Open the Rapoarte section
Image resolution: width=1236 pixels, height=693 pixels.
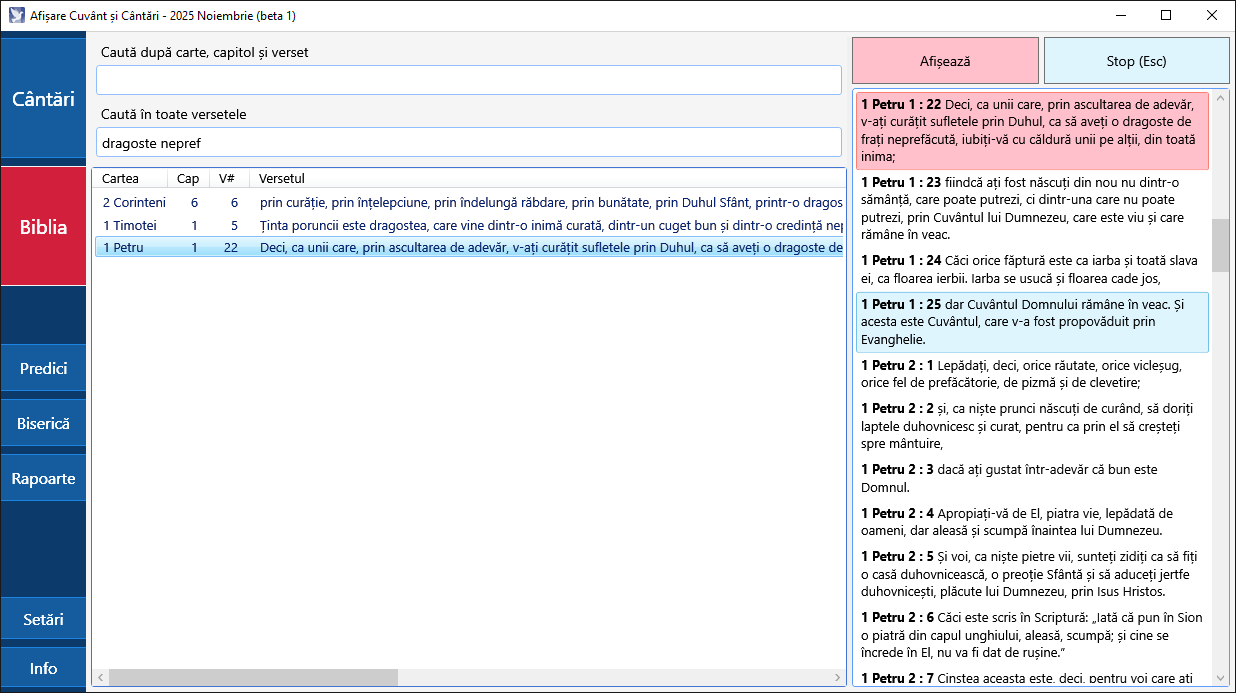[x=43, y=478]
